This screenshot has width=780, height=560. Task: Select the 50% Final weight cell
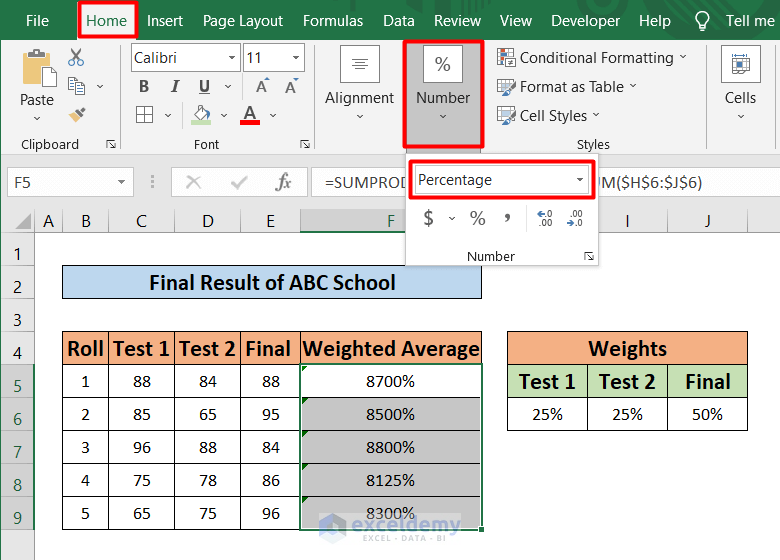pyautogui.click(x=707, y=414)
